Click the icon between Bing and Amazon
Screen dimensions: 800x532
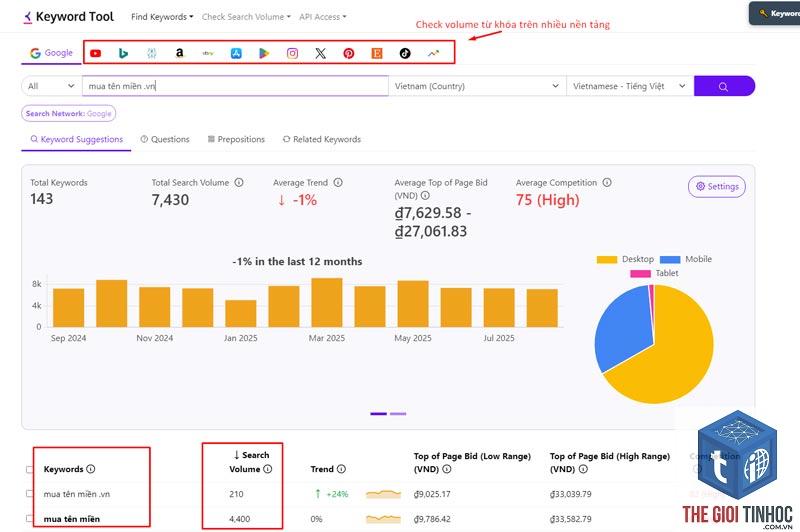pos(152,53)
